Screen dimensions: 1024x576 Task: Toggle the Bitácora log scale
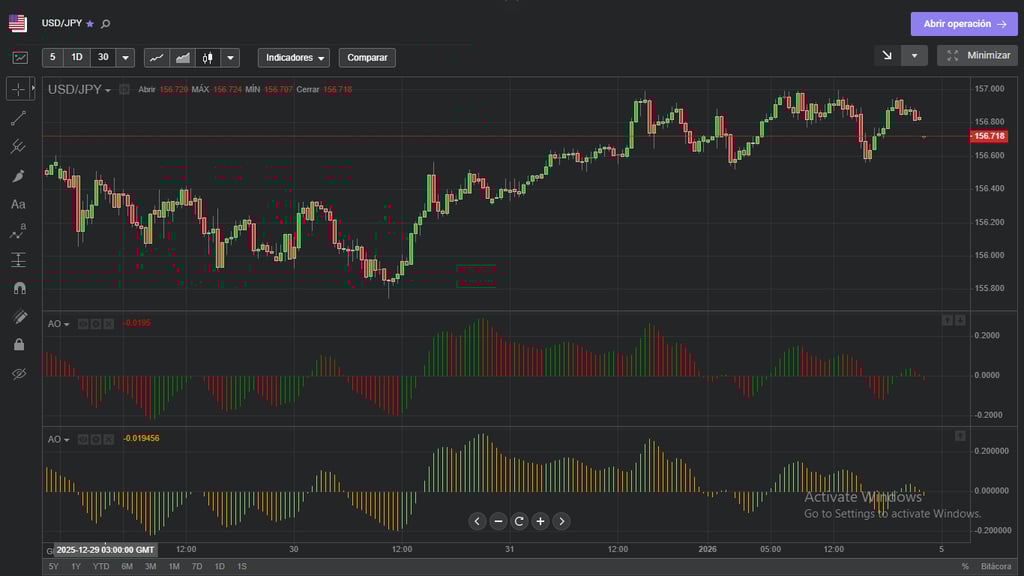995,567
